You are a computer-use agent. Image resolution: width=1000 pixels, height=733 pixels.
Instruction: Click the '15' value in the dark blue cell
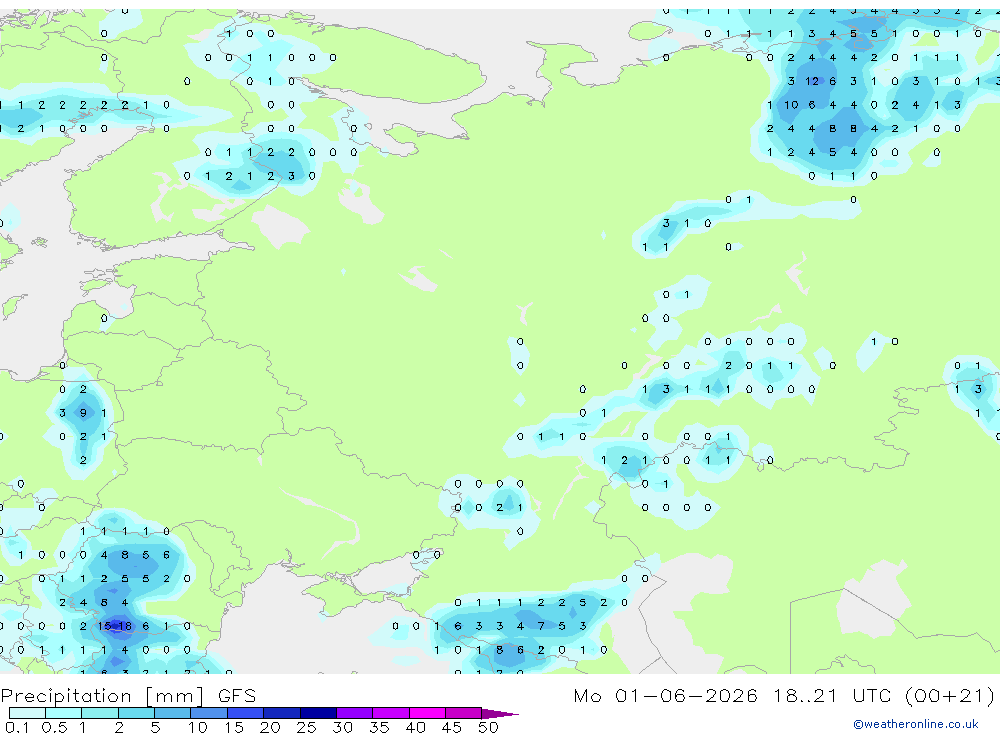coord(105,626)
